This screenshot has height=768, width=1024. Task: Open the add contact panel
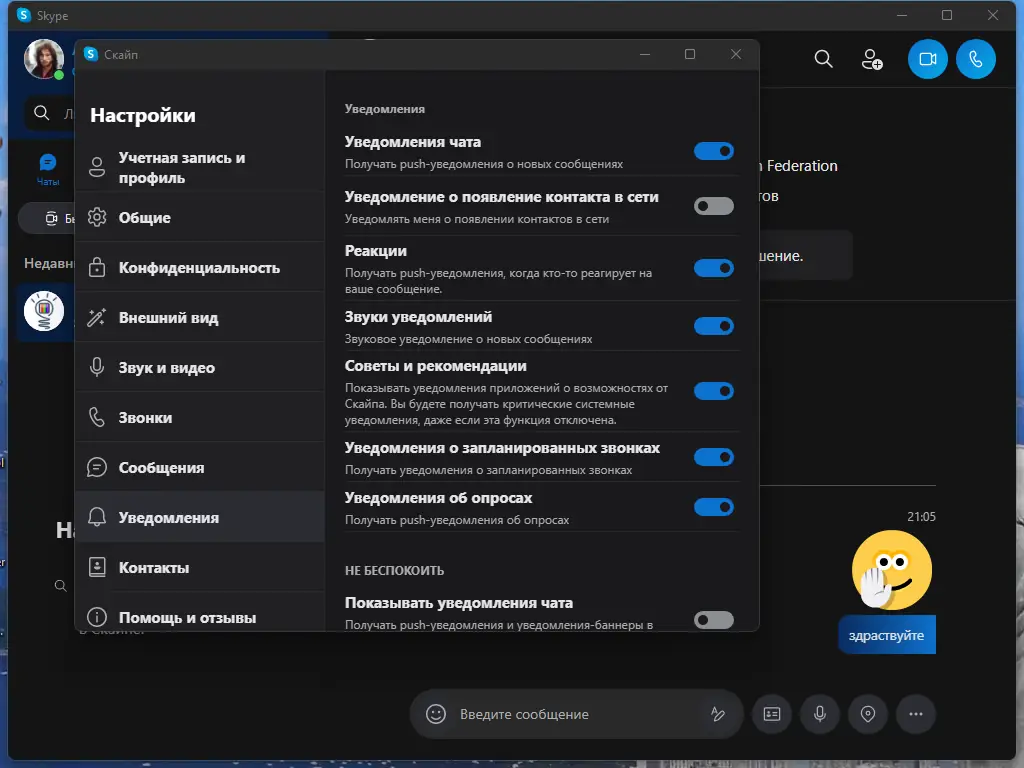tap(872, 60)
